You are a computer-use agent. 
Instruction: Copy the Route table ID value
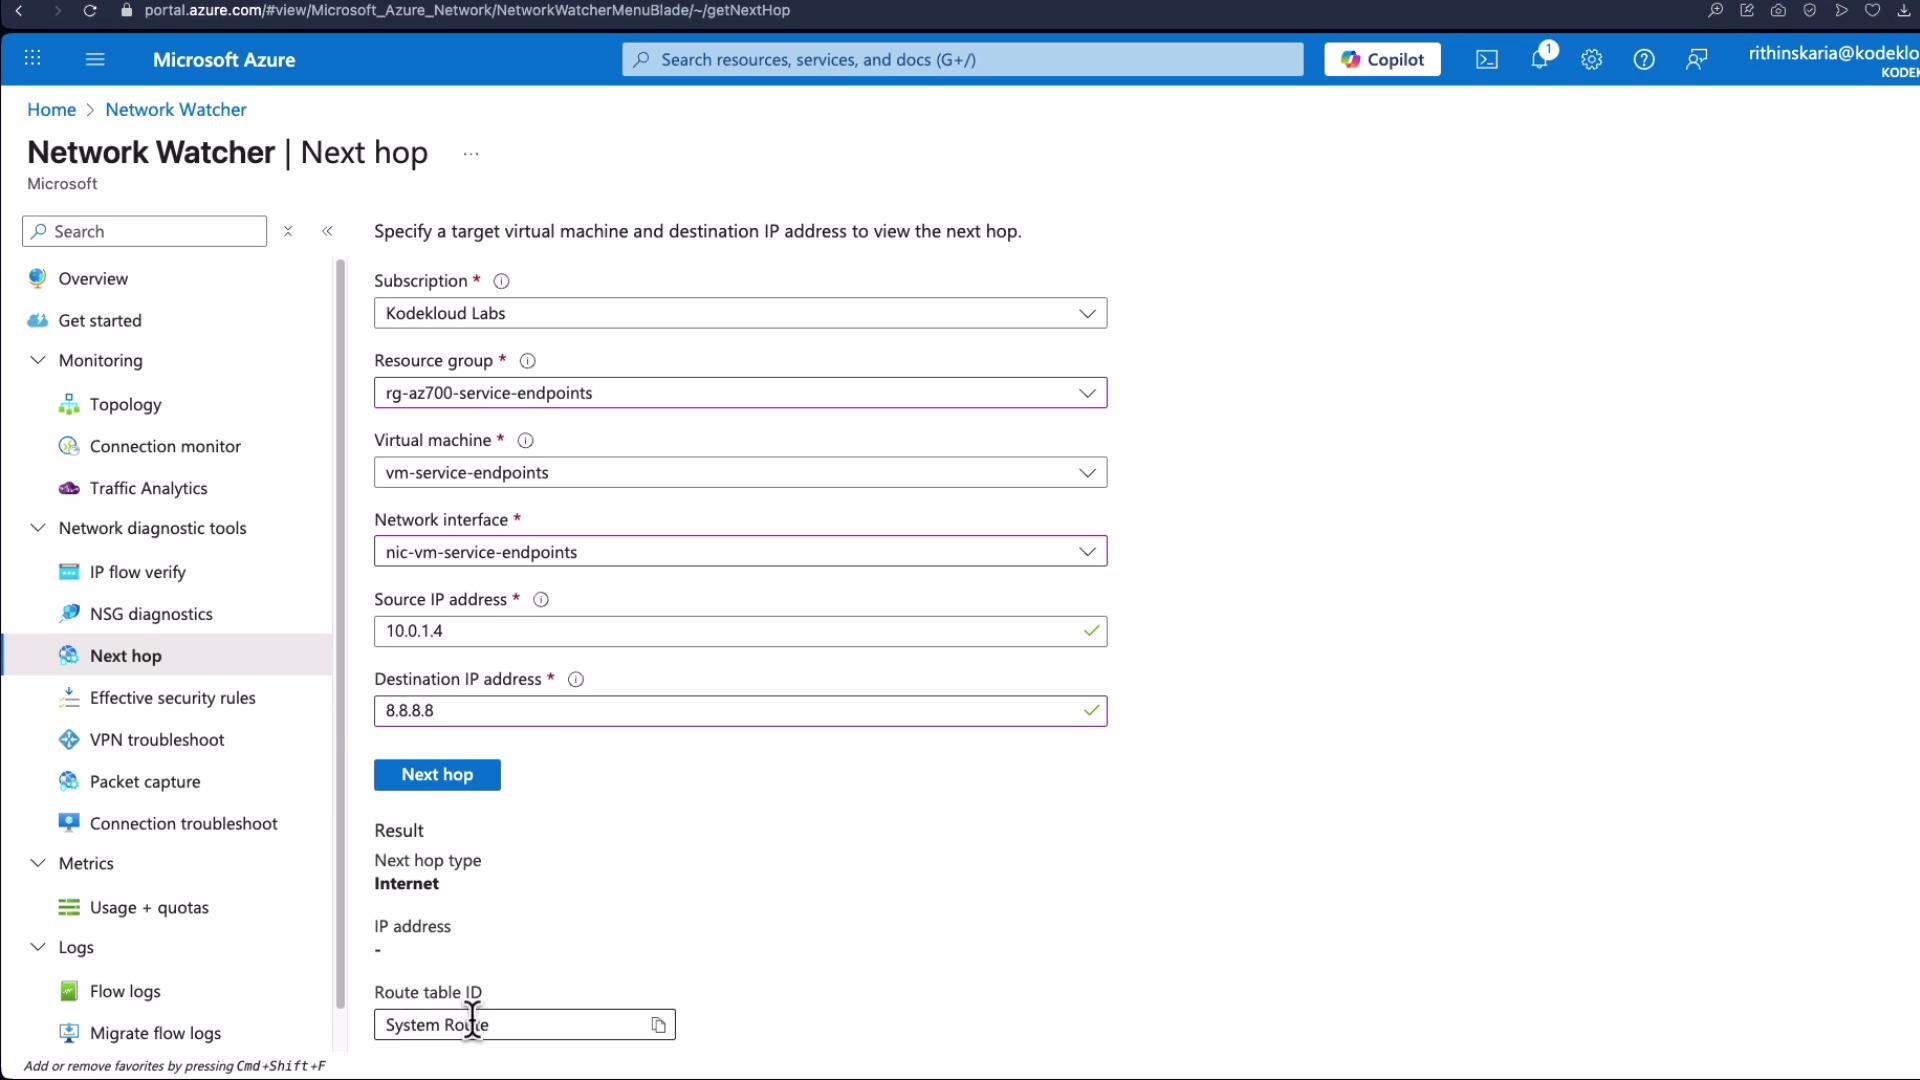point(658,1025)
